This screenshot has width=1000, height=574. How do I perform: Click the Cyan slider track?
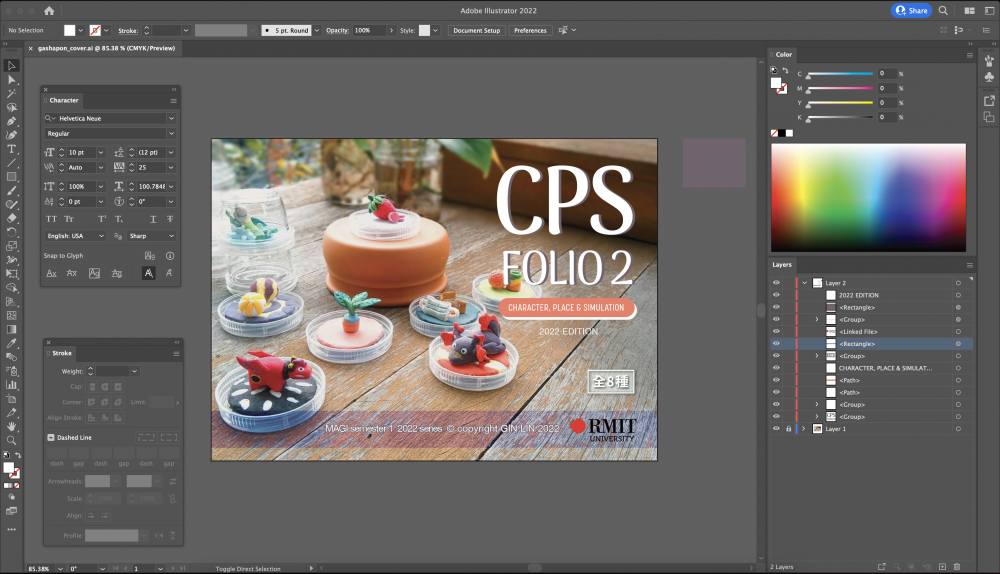pyautogui.click(x=841, y=74)
